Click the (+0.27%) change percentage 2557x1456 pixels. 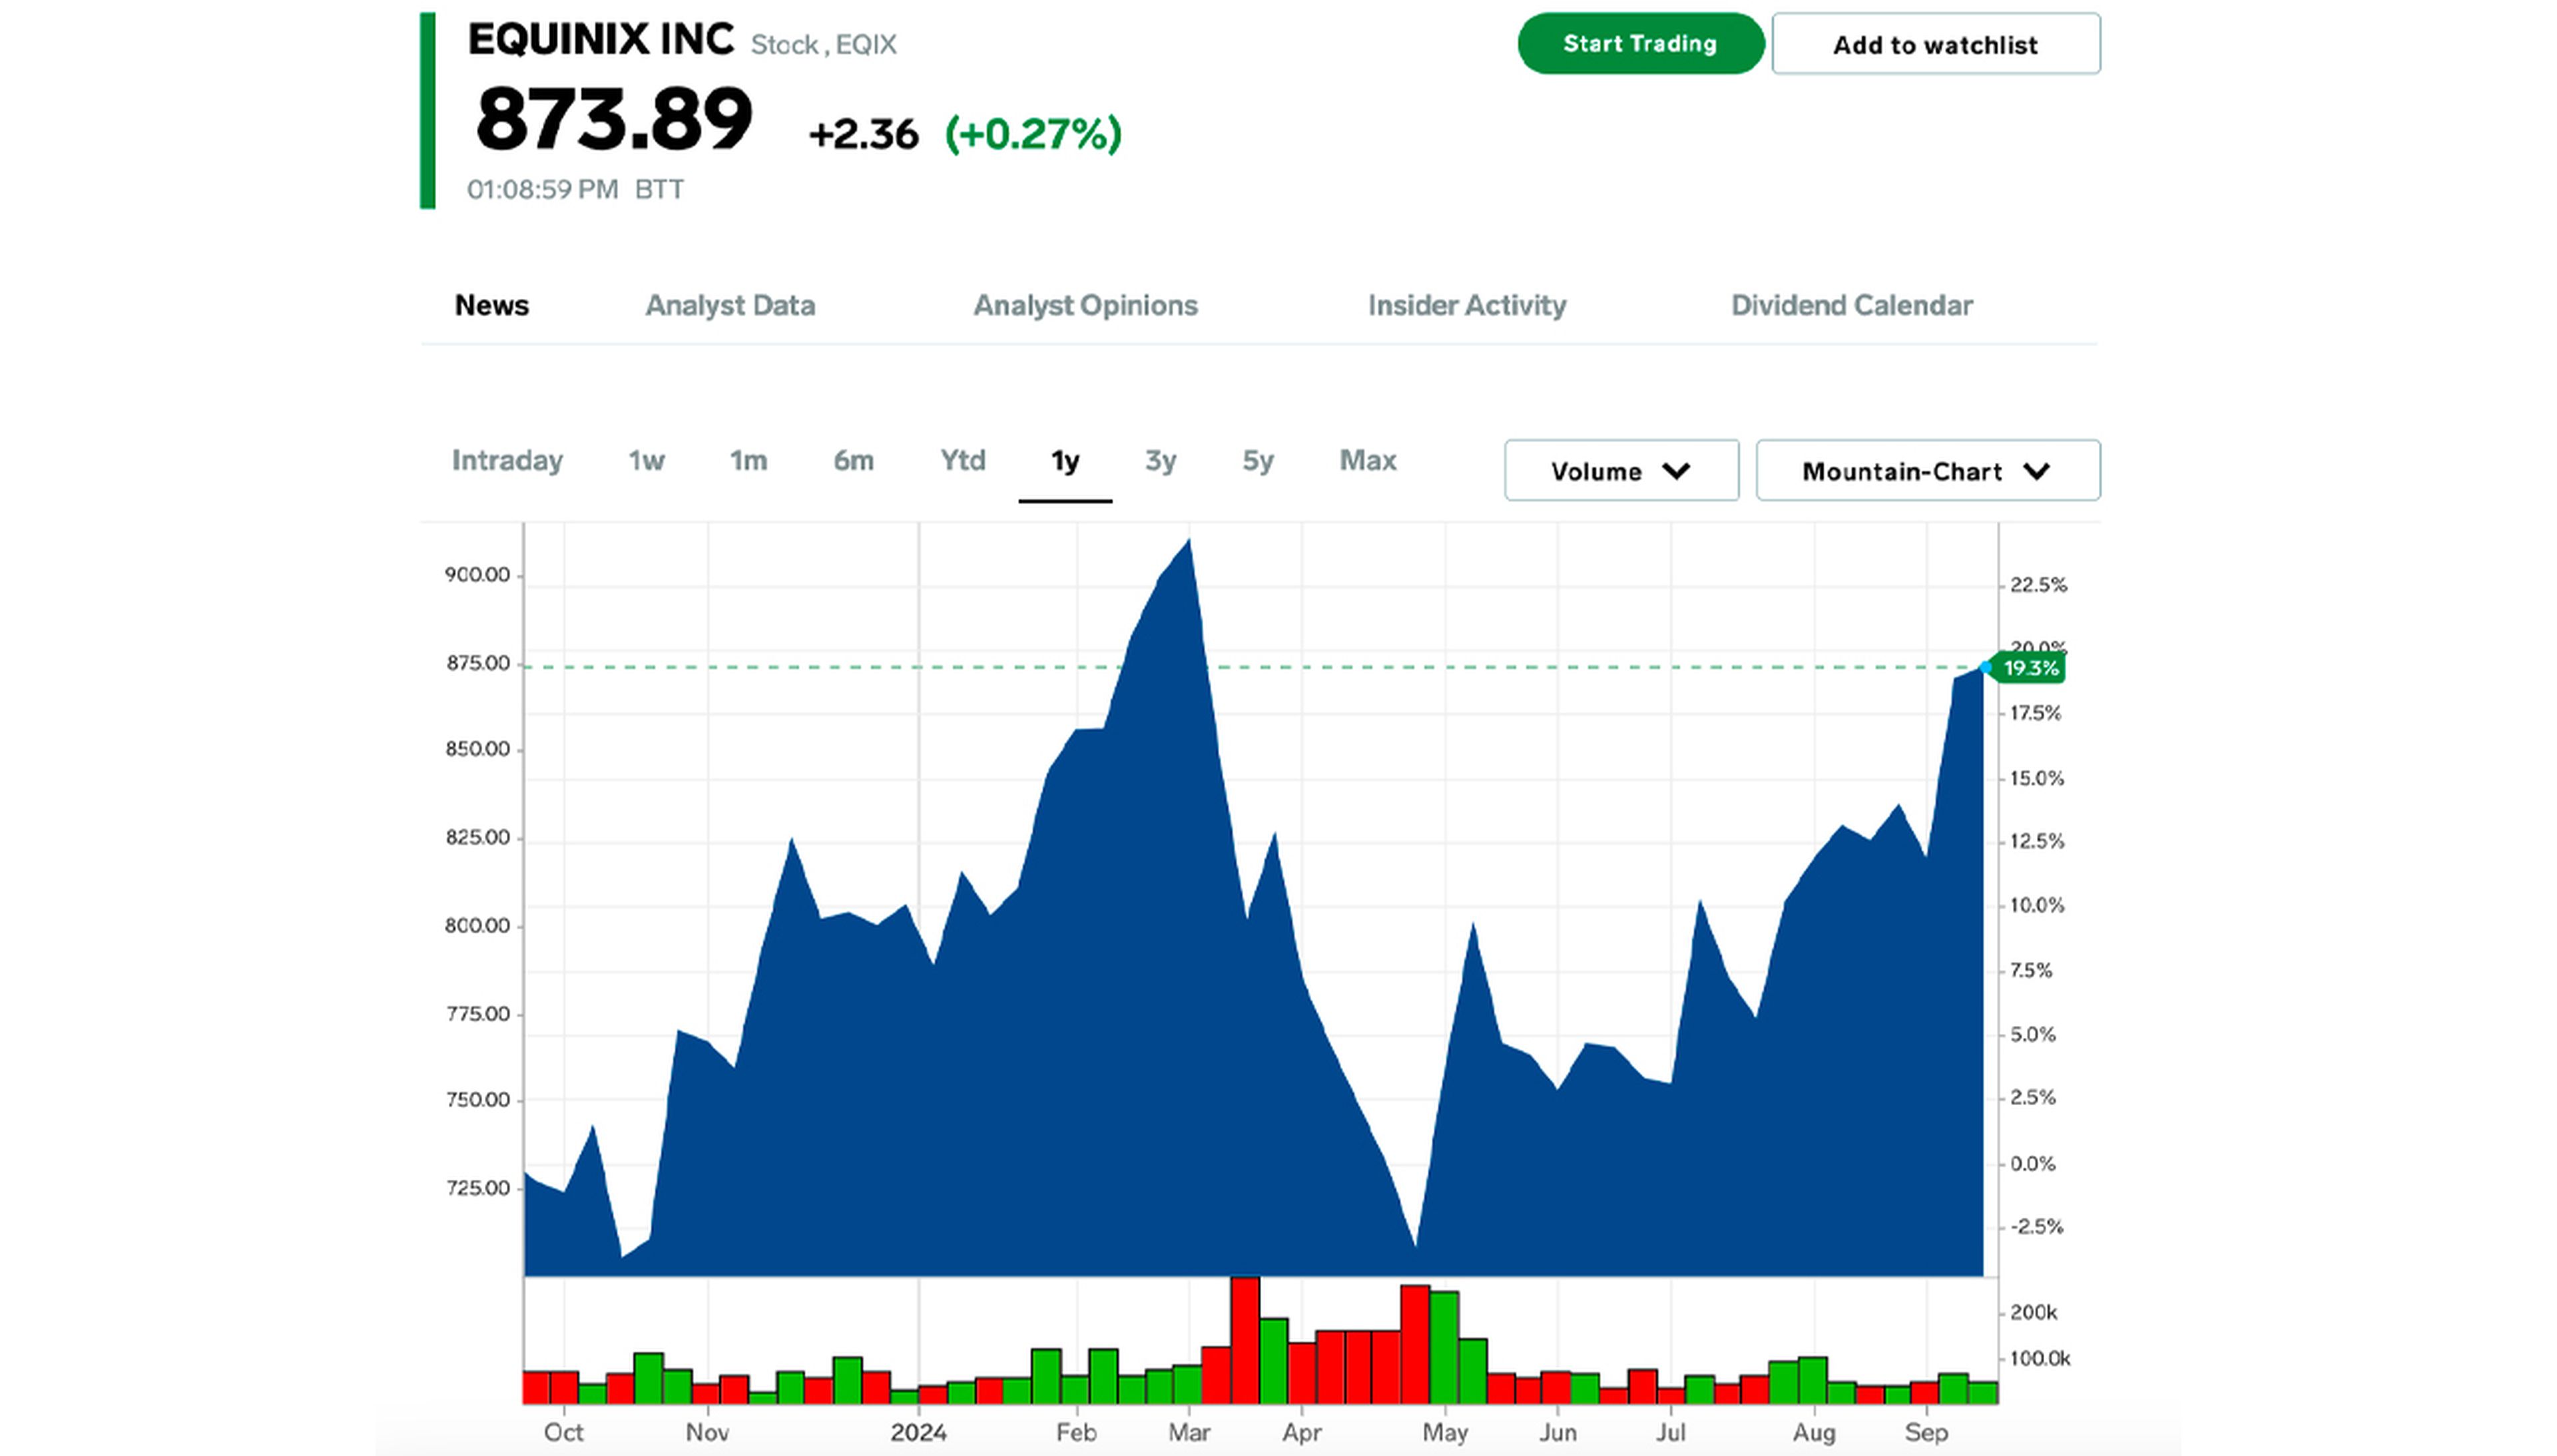pos(1033,134)
